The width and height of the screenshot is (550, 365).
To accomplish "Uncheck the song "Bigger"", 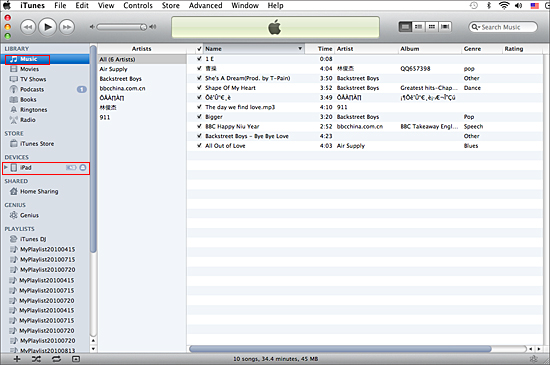I will click(x=199, y=117).
